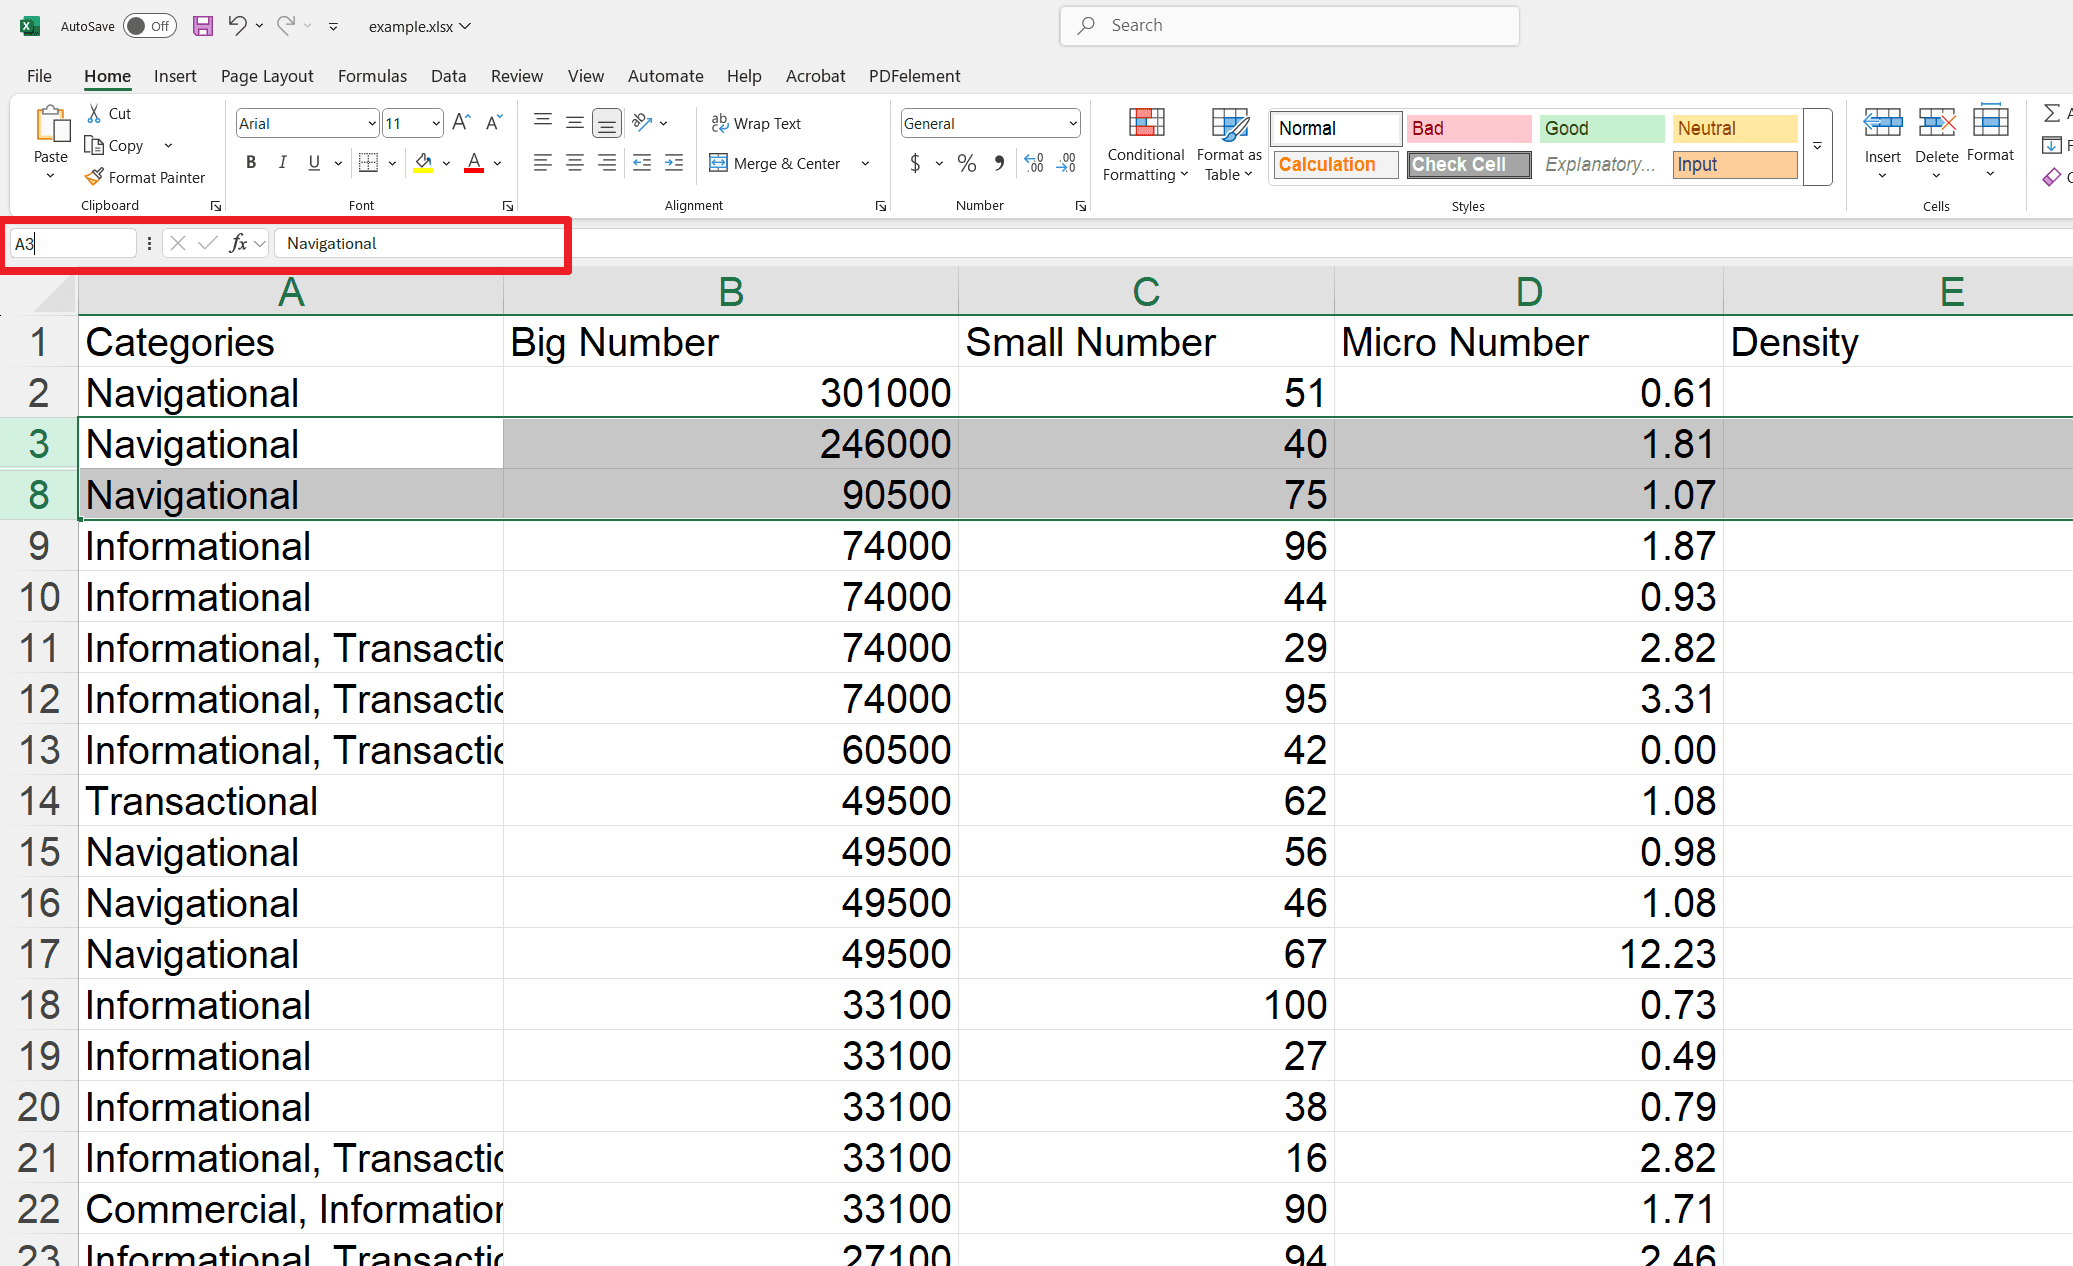Switch to Review tab
Viewport: 2073px width, 1266px height.
click(x=517, y=76)
